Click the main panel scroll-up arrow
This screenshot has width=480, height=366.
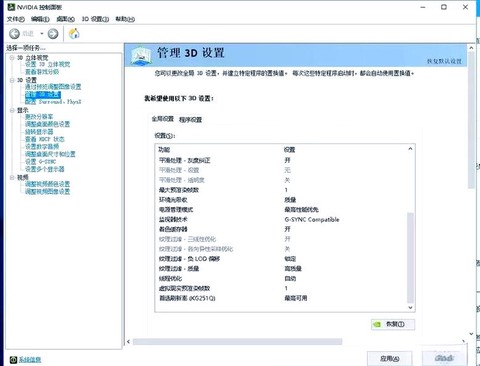[471, 48]
